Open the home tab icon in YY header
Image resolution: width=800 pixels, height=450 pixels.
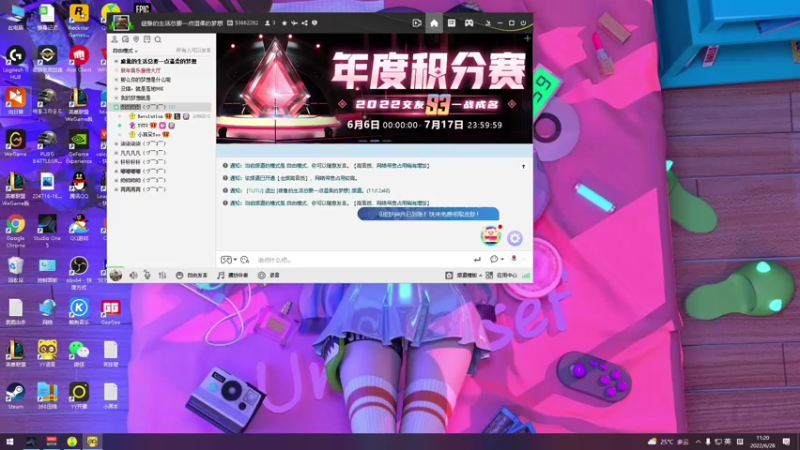click(x=434, y=23)
